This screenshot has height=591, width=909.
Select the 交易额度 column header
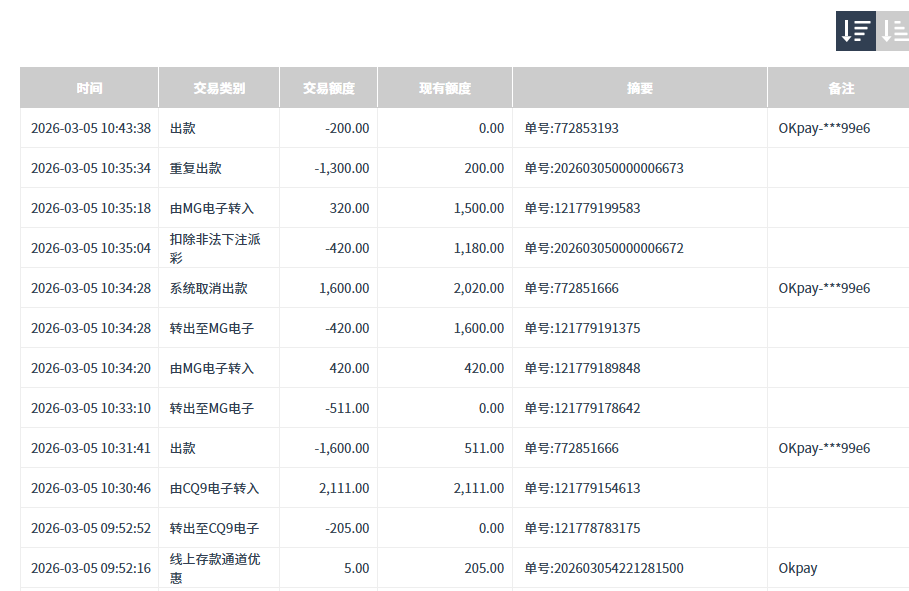pyautogui.click(x=329, y=88)
